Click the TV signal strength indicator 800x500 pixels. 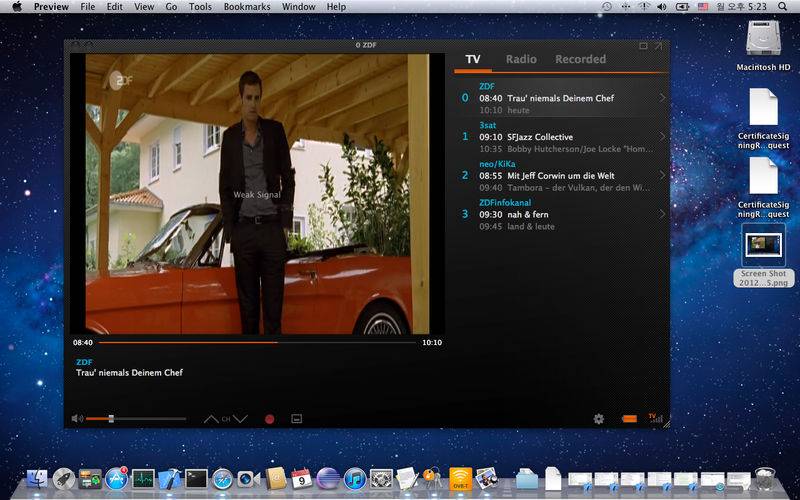[656, 418]
